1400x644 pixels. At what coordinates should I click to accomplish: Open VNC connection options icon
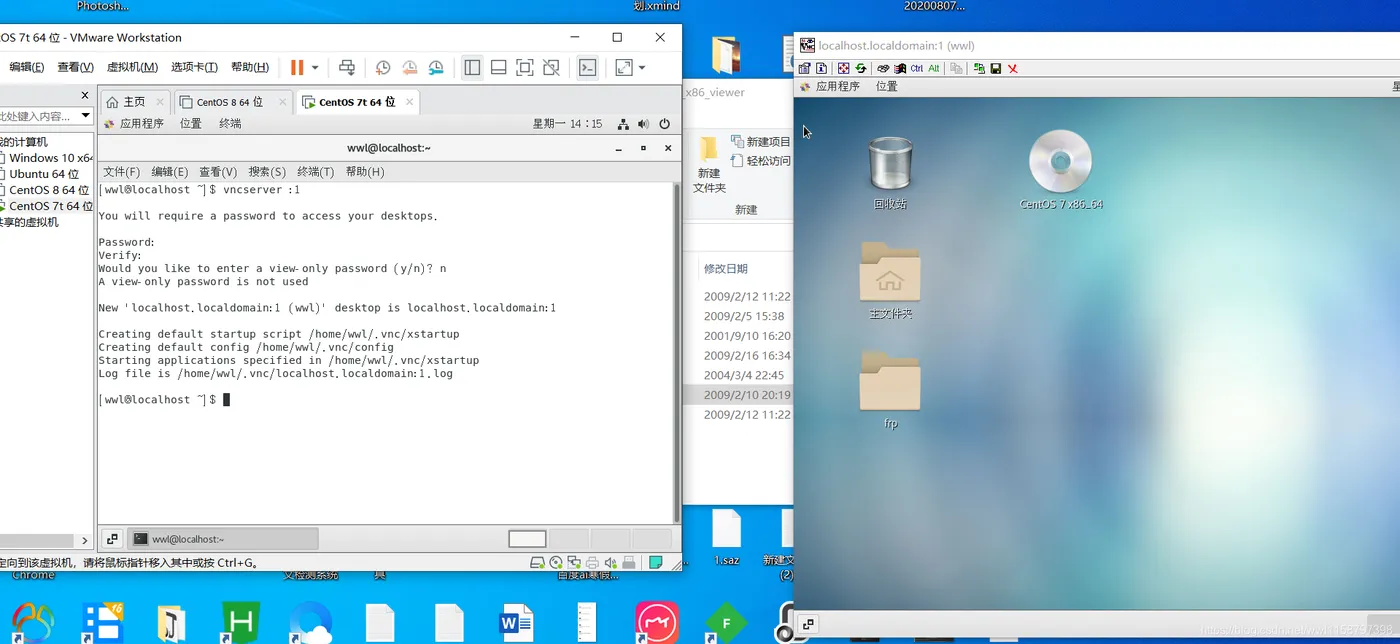coord(804,68)
